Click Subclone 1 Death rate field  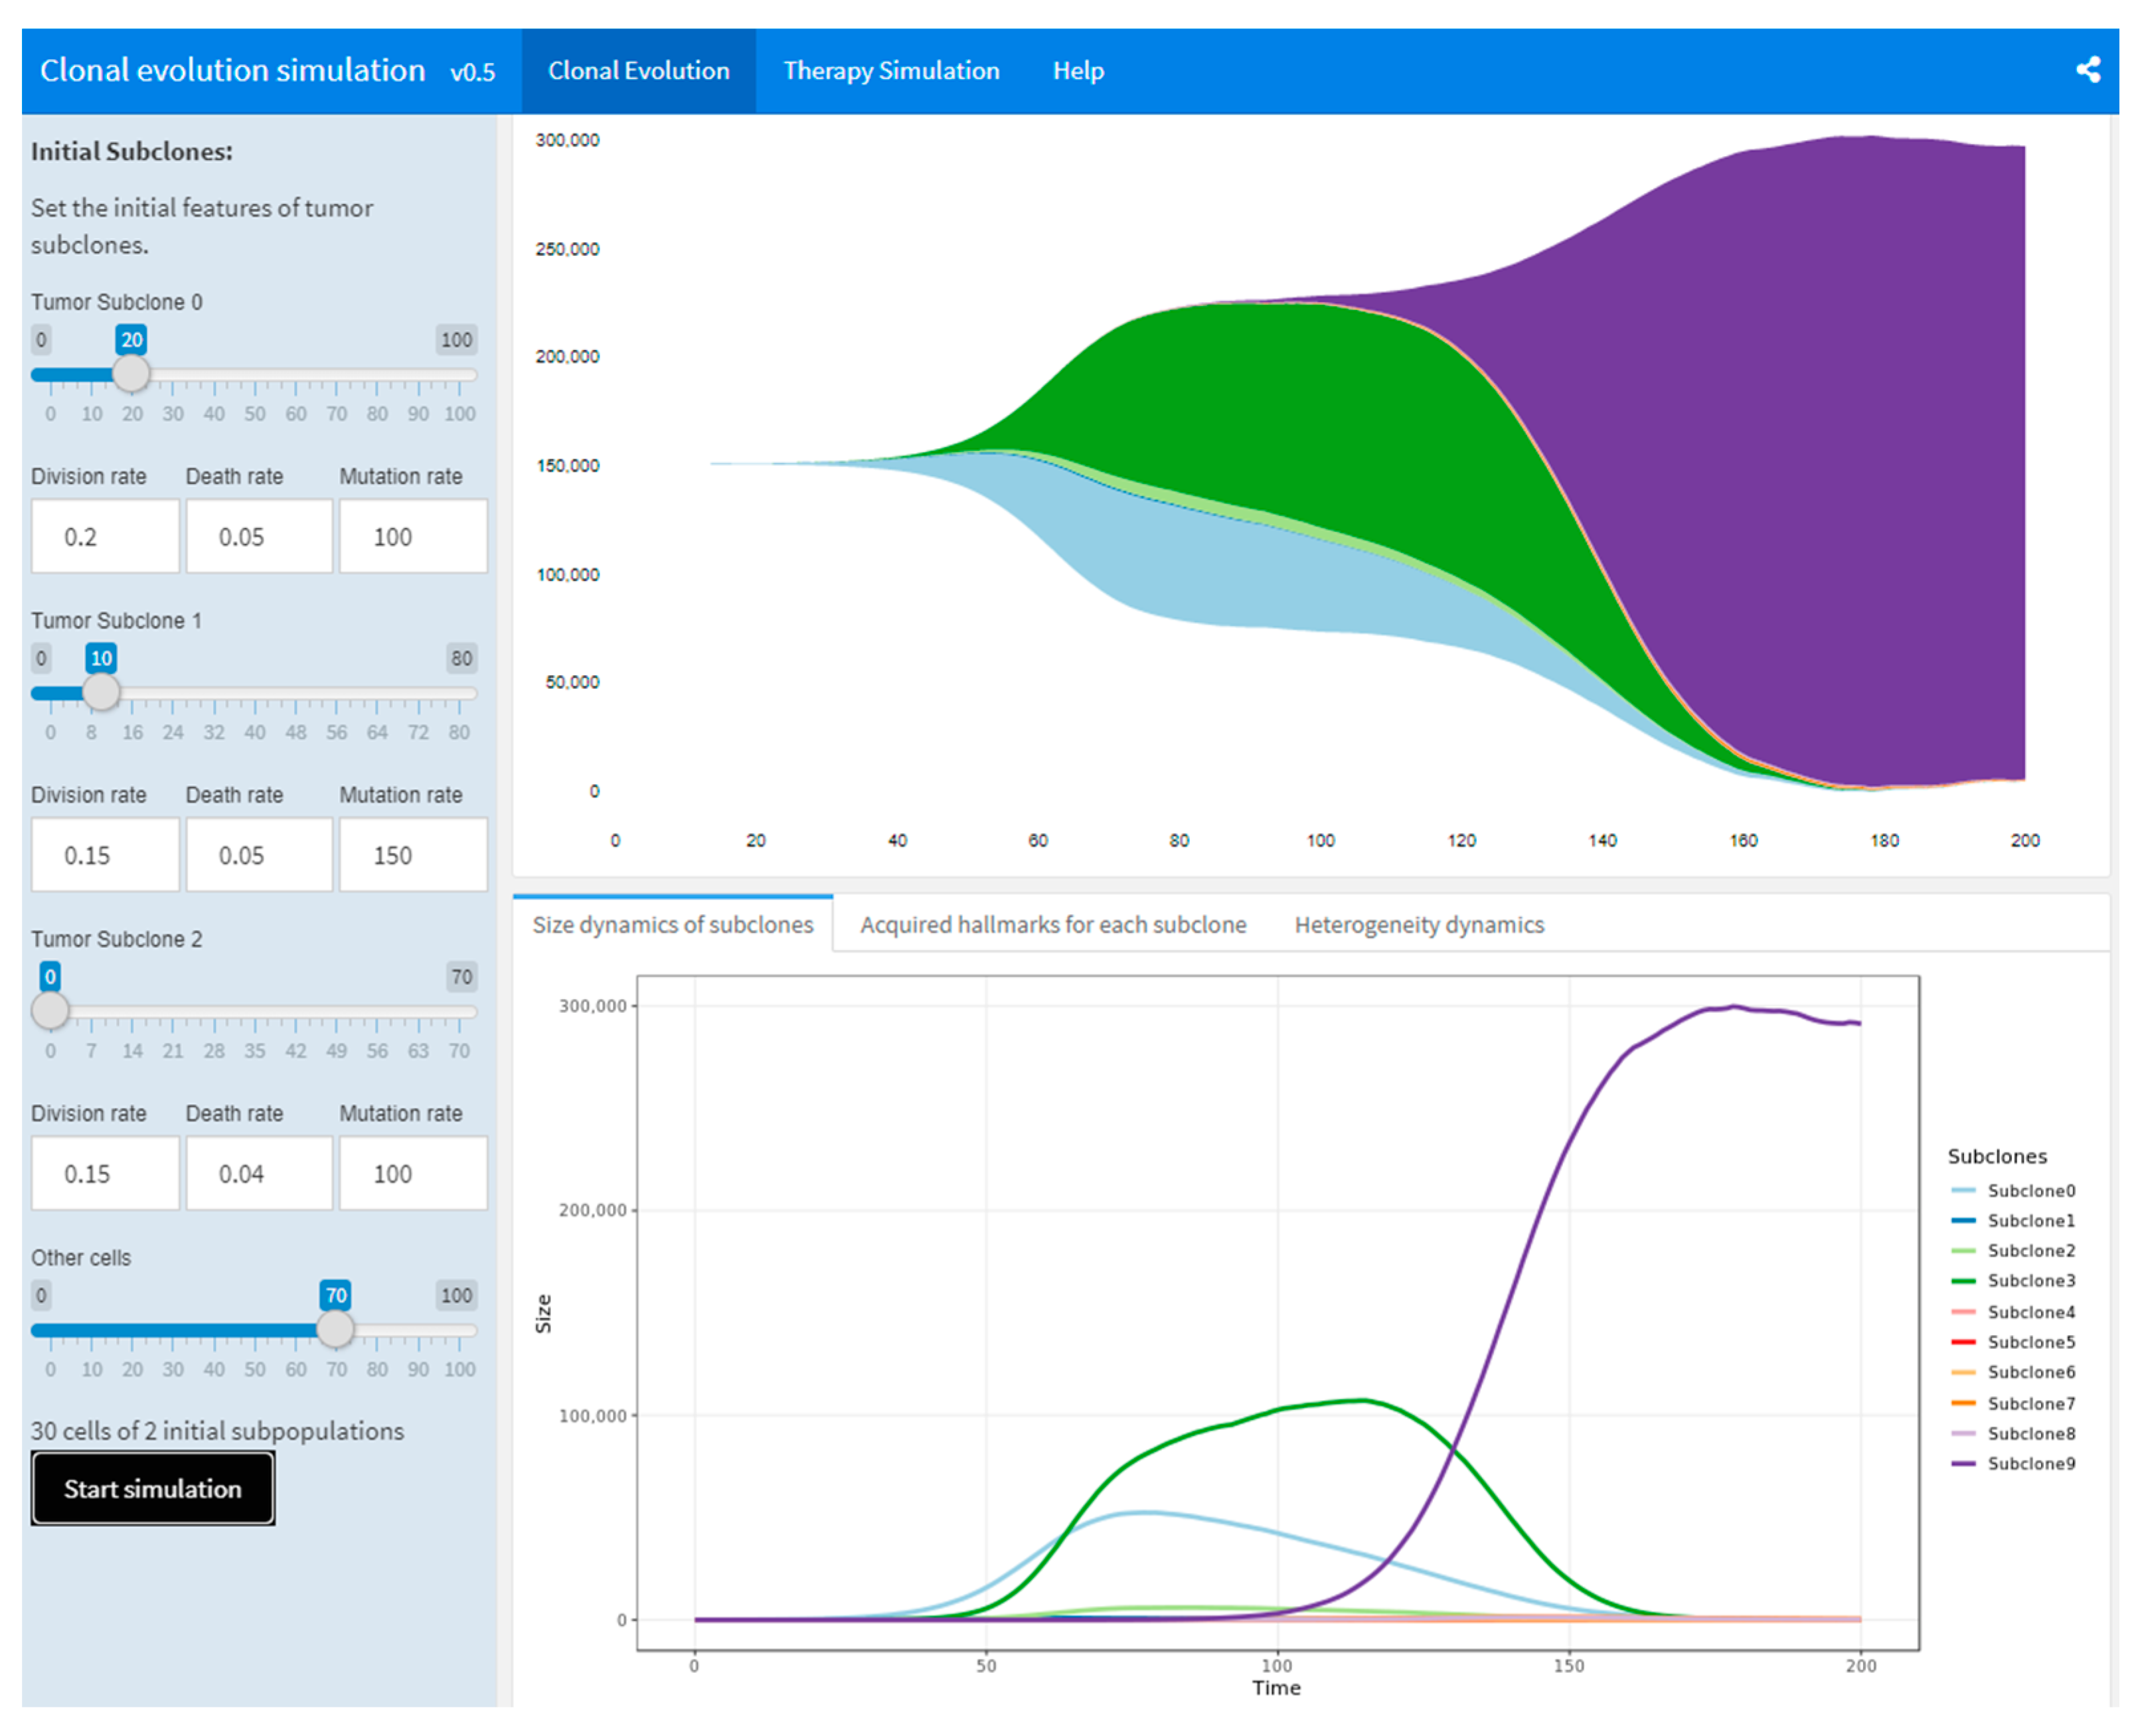coord(258,855)
